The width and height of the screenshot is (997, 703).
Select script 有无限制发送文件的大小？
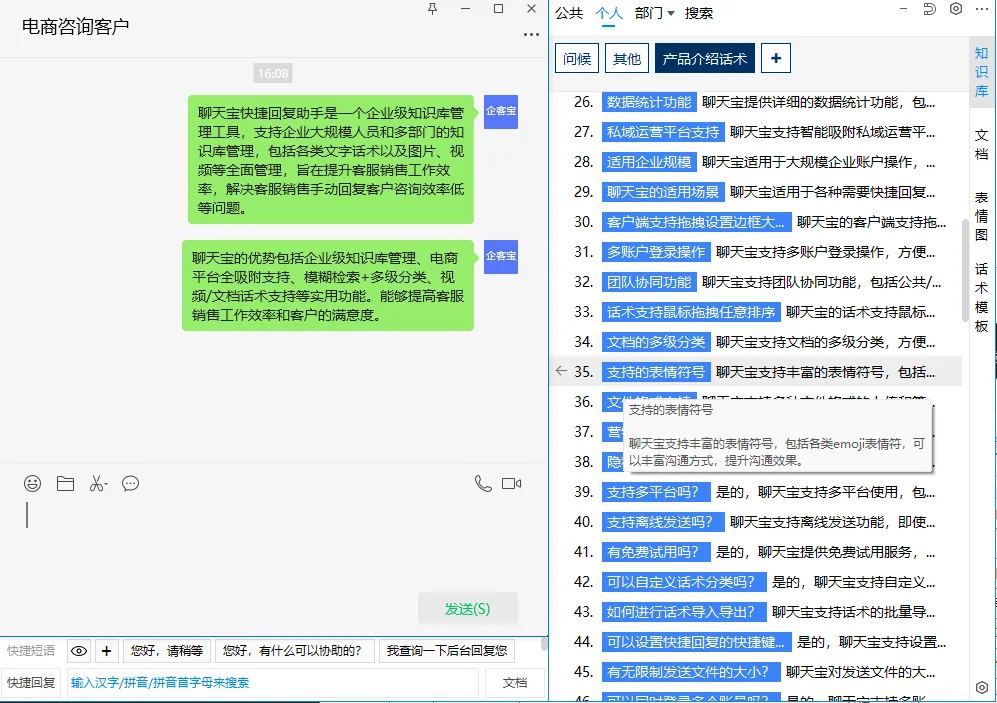691,672
